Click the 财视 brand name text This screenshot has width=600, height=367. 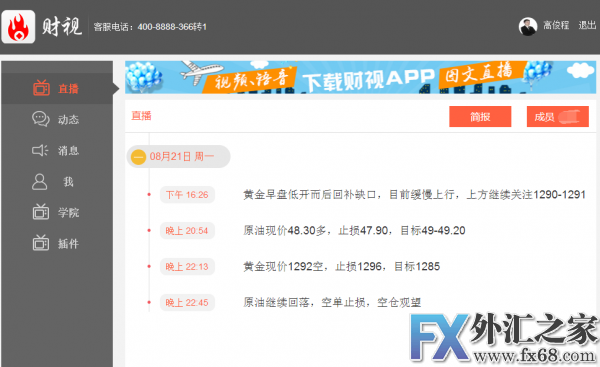pyautogui.click(x=62, y=27)
